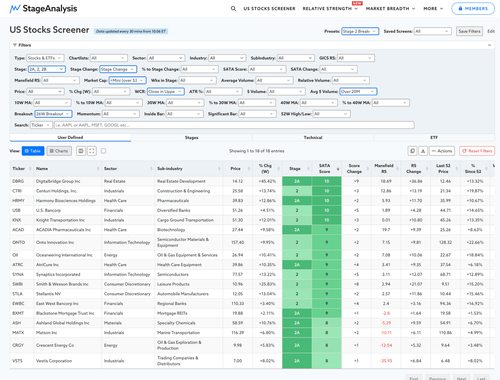Collapse the Filters panel using the minus icon
Image resolution: width=500 pixels, height=380 pixels.
[x=489, y=45]
